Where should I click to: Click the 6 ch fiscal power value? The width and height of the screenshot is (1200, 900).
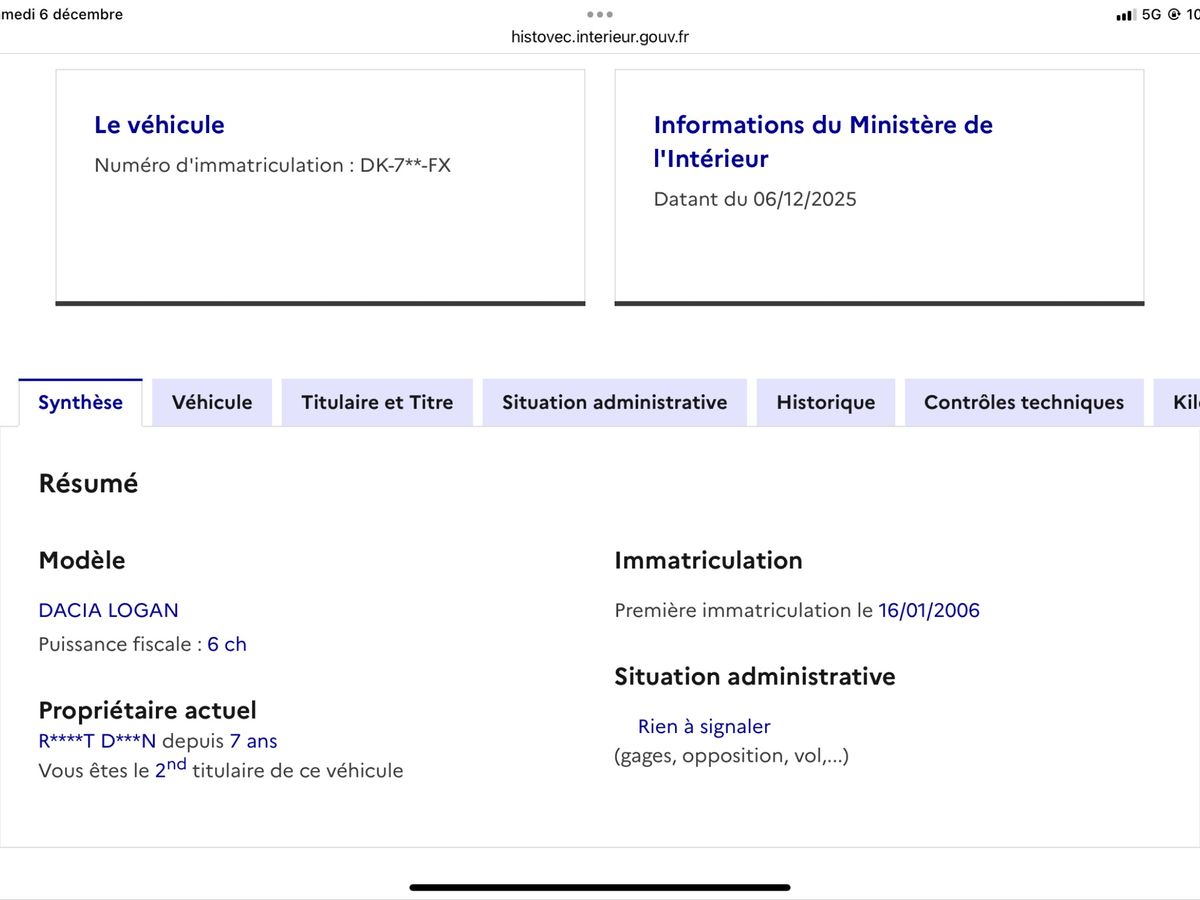point(227,644)
